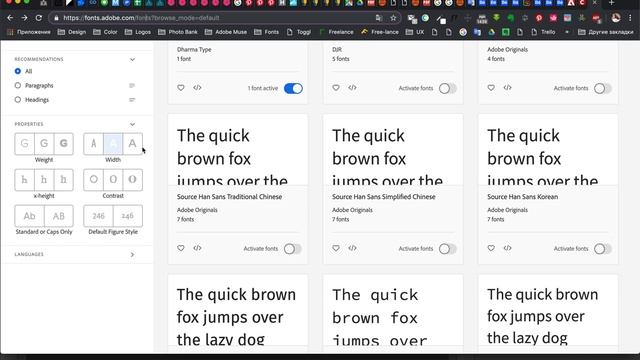
Task: Activate the DJR fonts toggle
Action: (448, 88)
